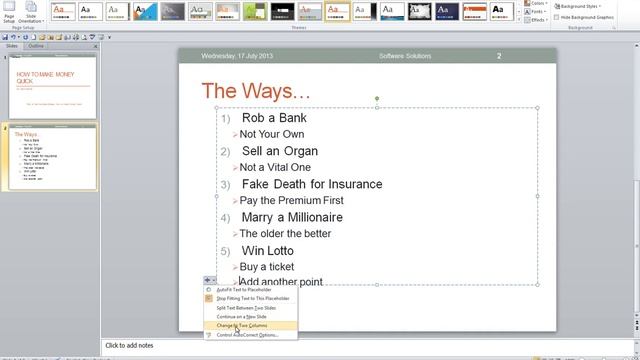Select slide 1 thumbnail 'How to Make Money Quick'
640x360 pixels.
point(52,87)
